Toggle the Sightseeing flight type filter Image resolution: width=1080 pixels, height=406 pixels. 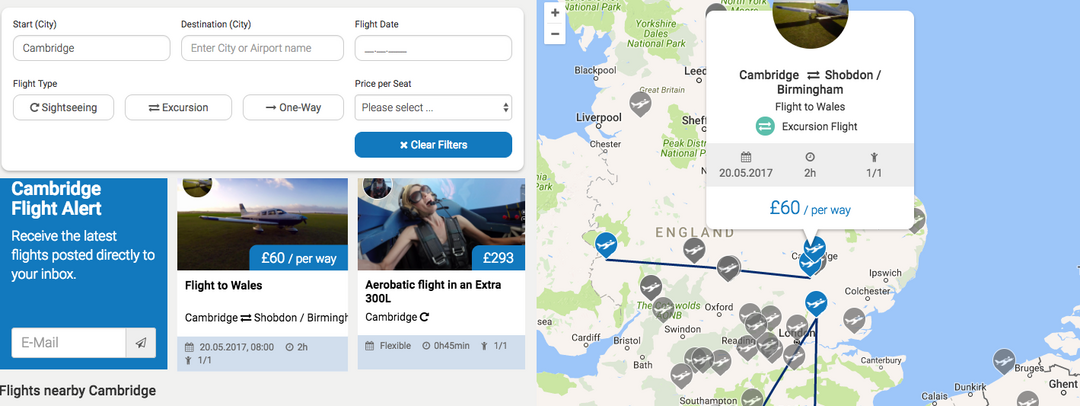(64, 107)
